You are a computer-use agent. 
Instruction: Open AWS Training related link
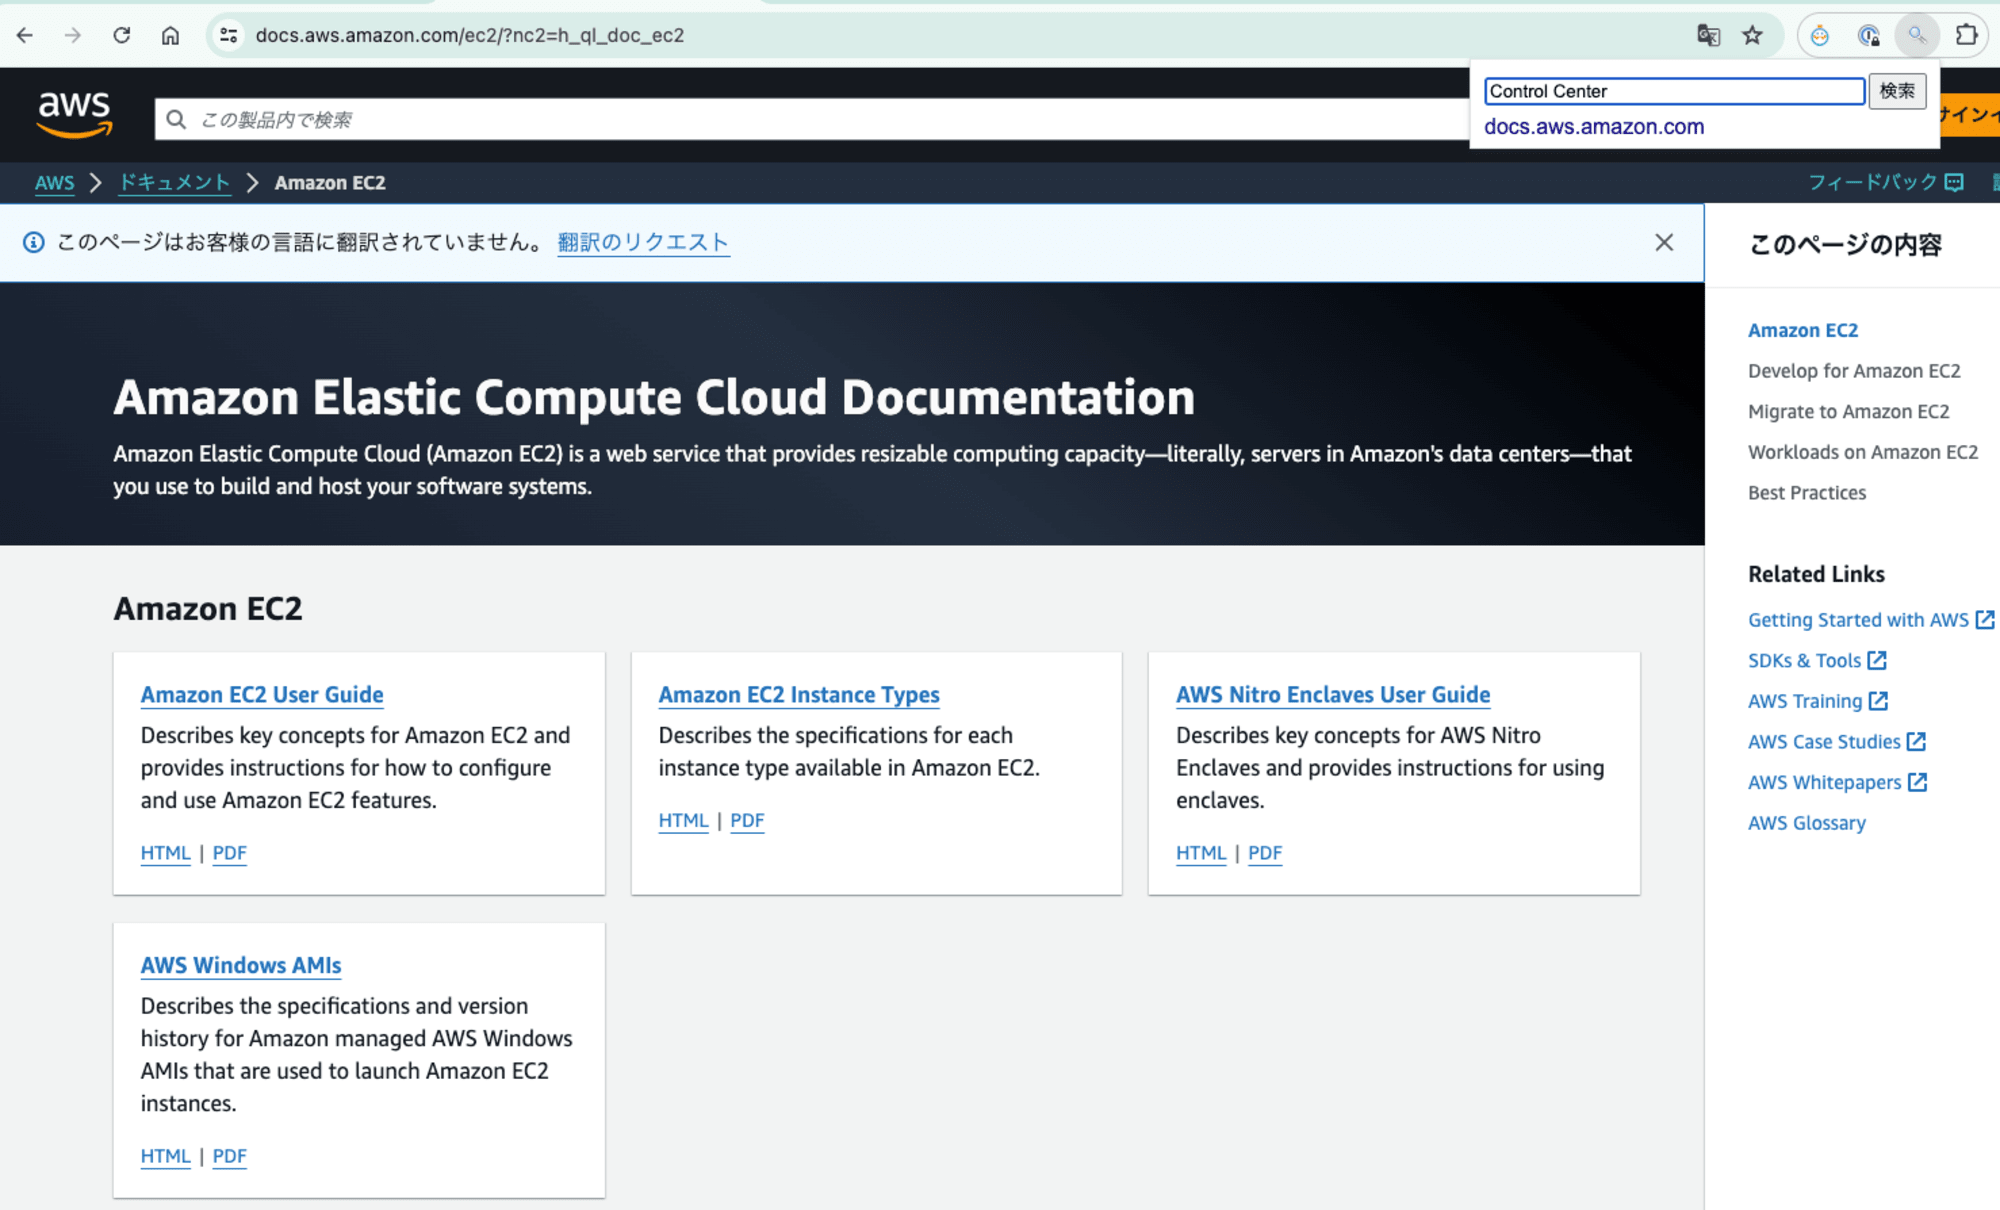[1805, 701]
